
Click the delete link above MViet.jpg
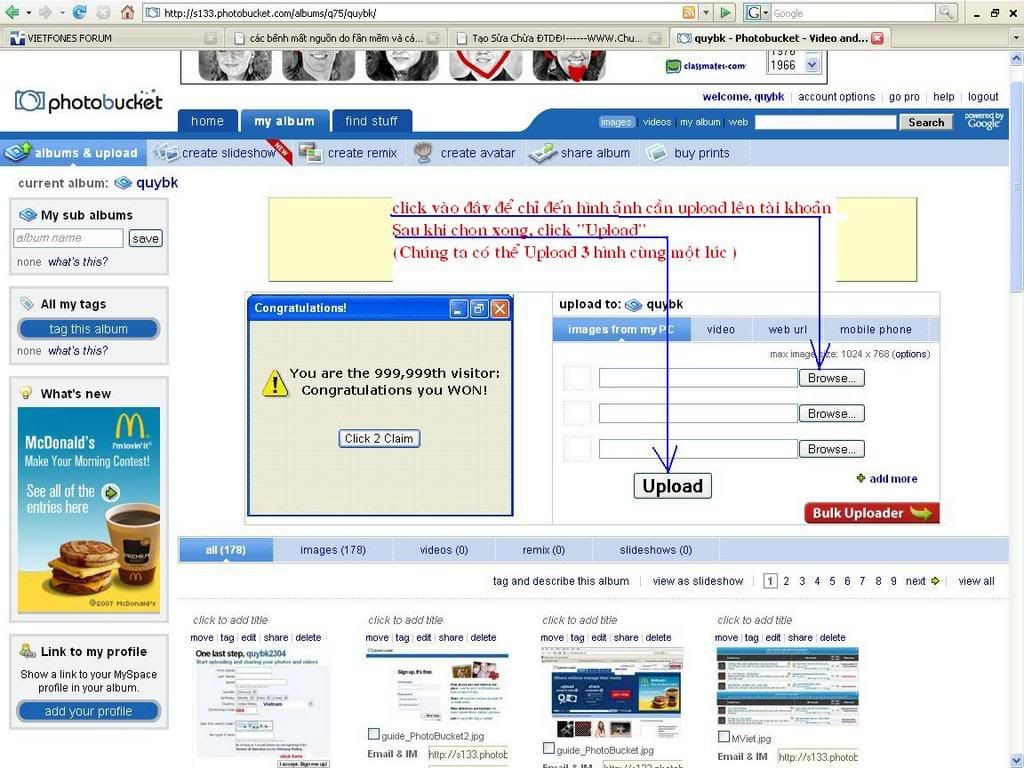coord(833,637)
